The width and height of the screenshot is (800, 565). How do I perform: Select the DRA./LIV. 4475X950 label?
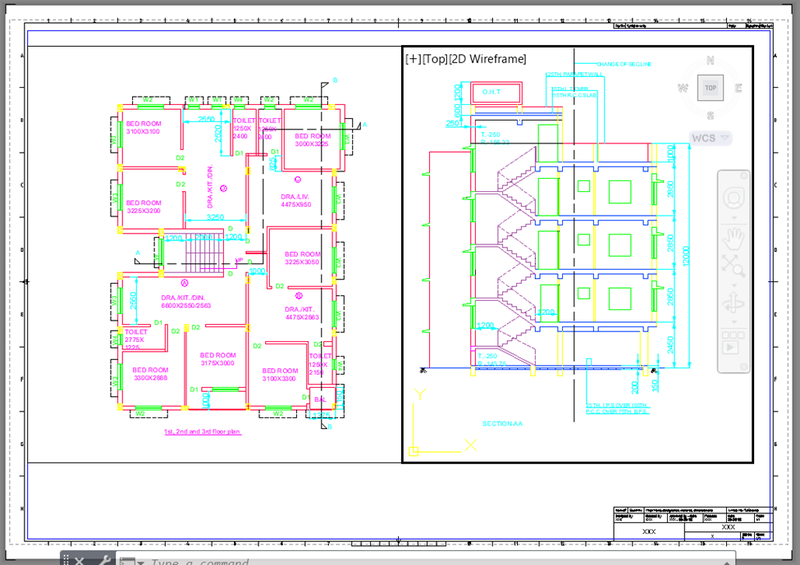(x=296, y=201)
